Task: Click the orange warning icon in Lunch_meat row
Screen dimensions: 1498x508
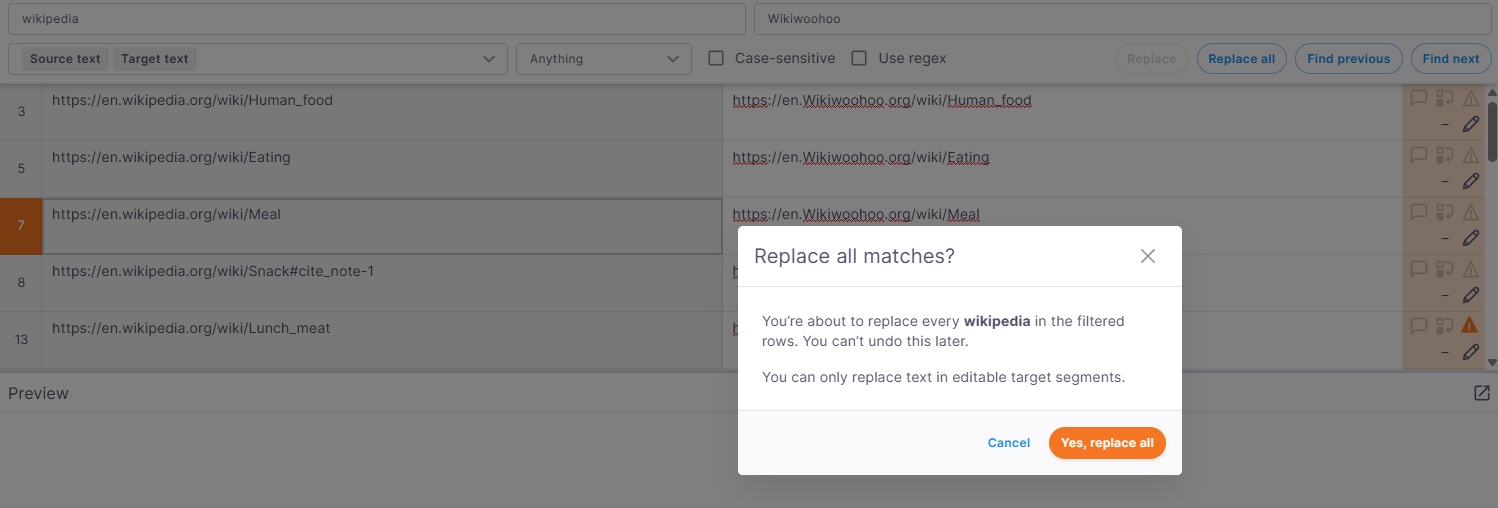Action: [1470, 326]
